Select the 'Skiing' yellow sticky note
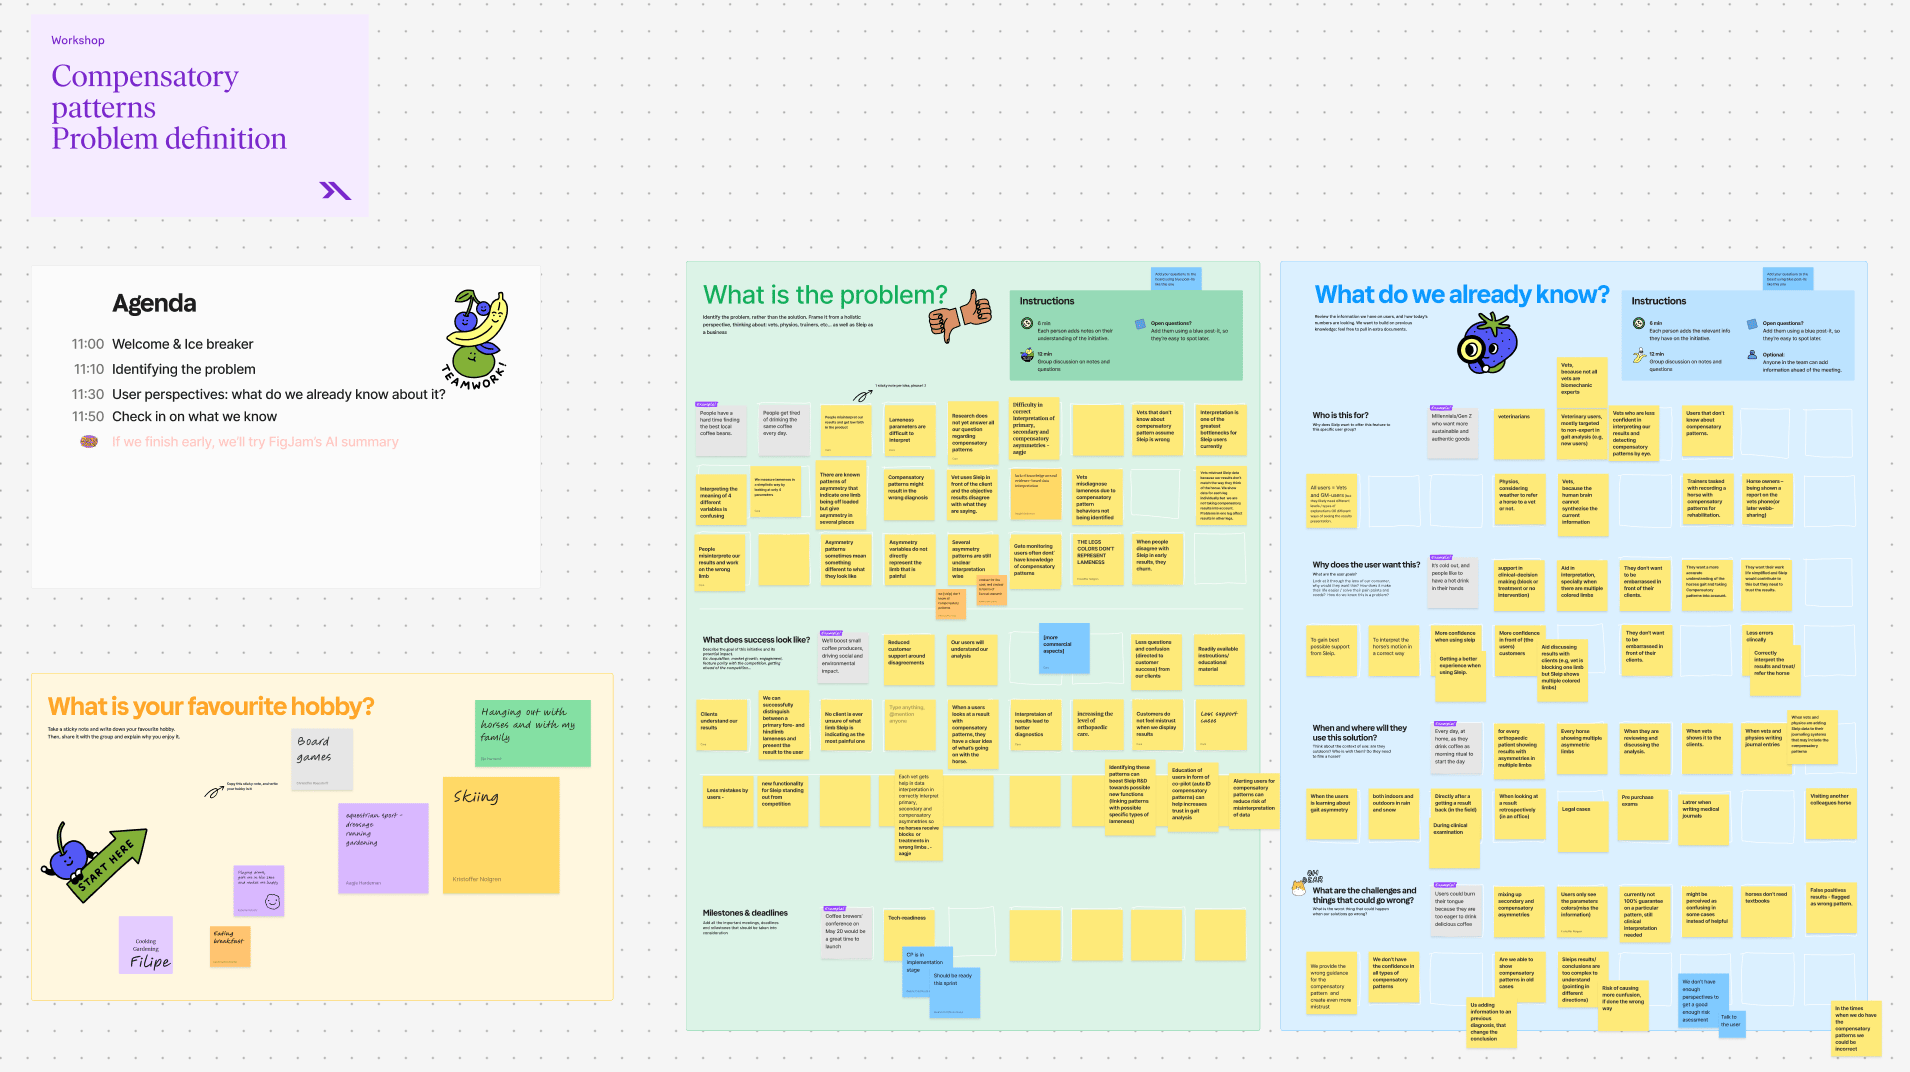This screenshot has height=1072, width=1910. (x=501, y=835)
